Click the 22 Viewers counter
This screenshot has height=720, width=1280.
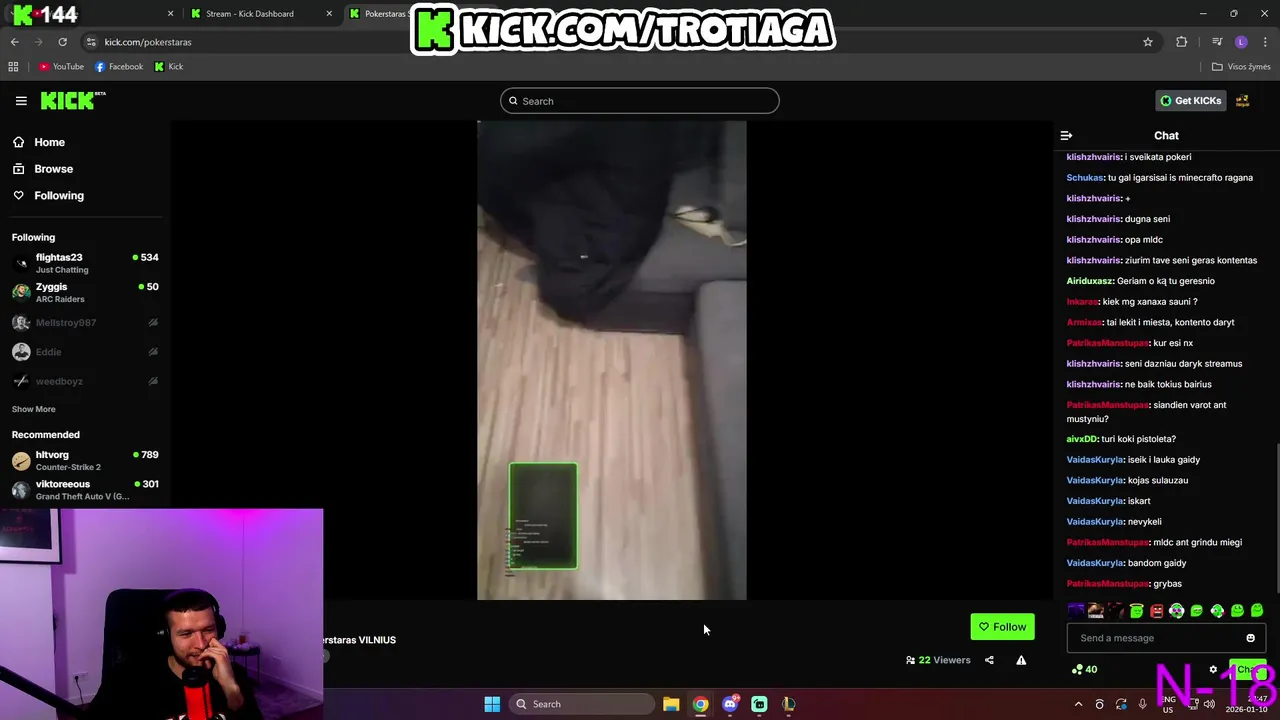click(x=938, y=660)
